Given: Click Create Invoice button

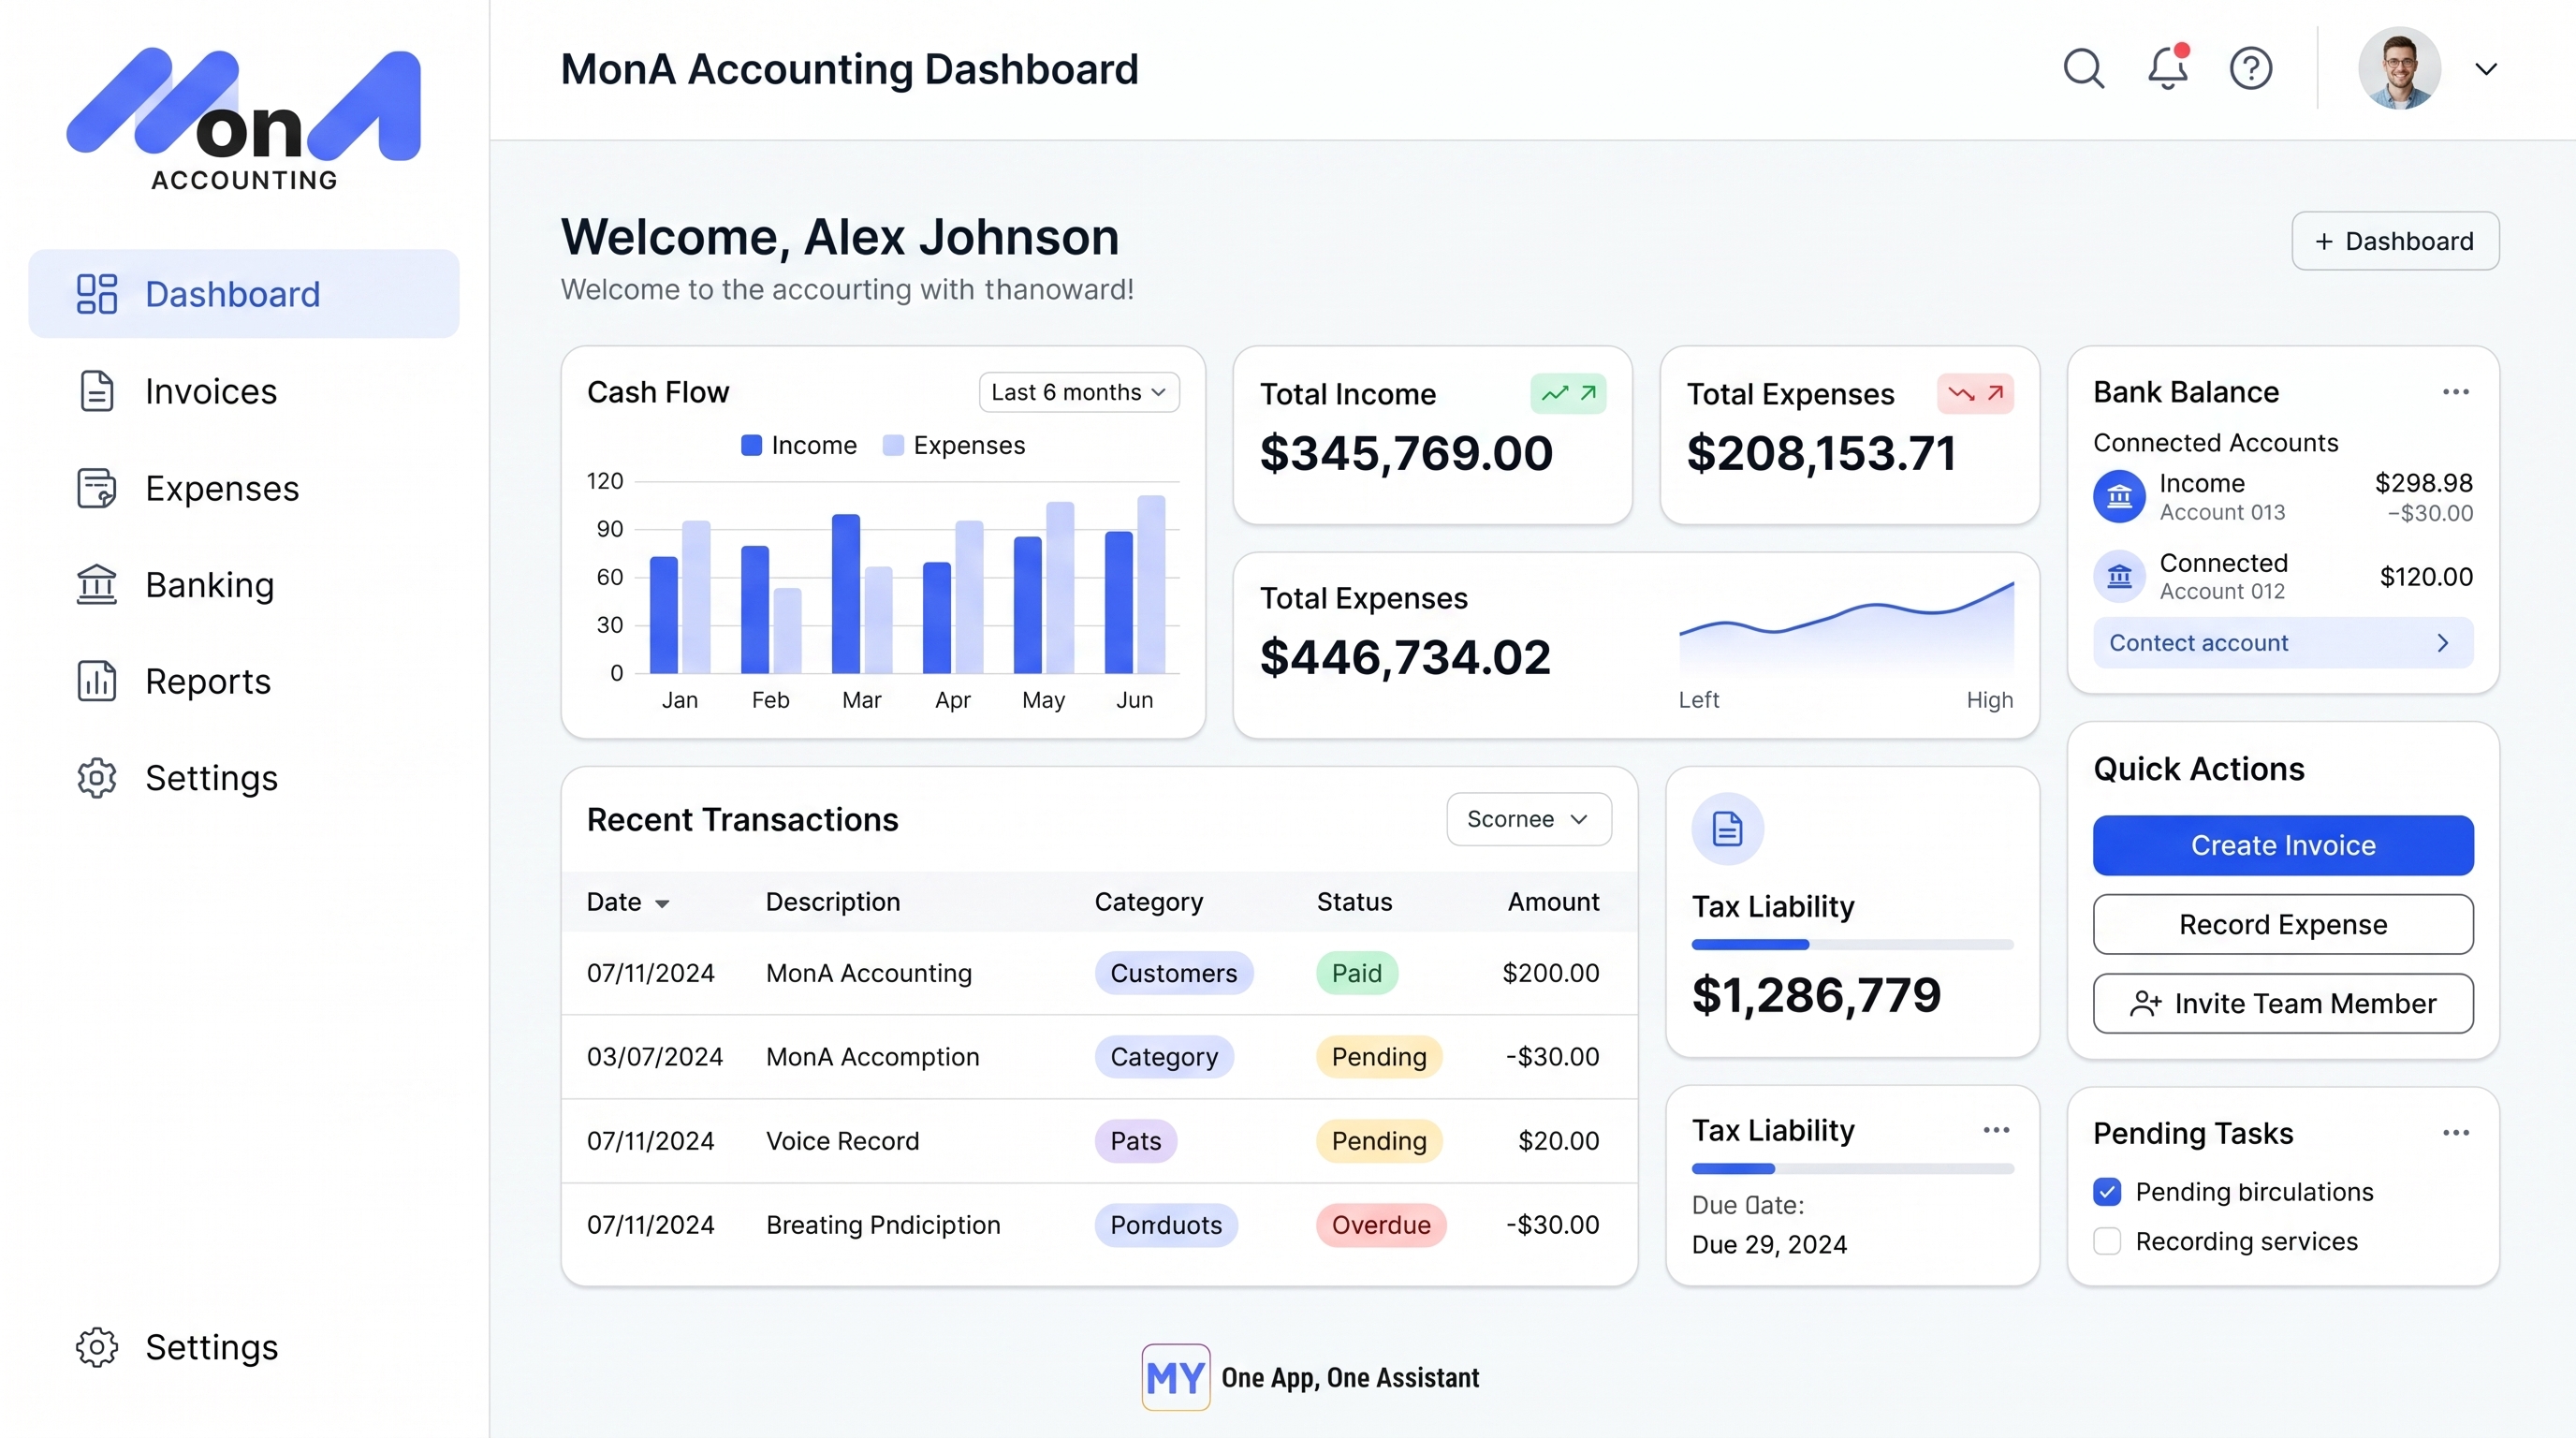Looking at the screenshot, I should click(2283, 845).
